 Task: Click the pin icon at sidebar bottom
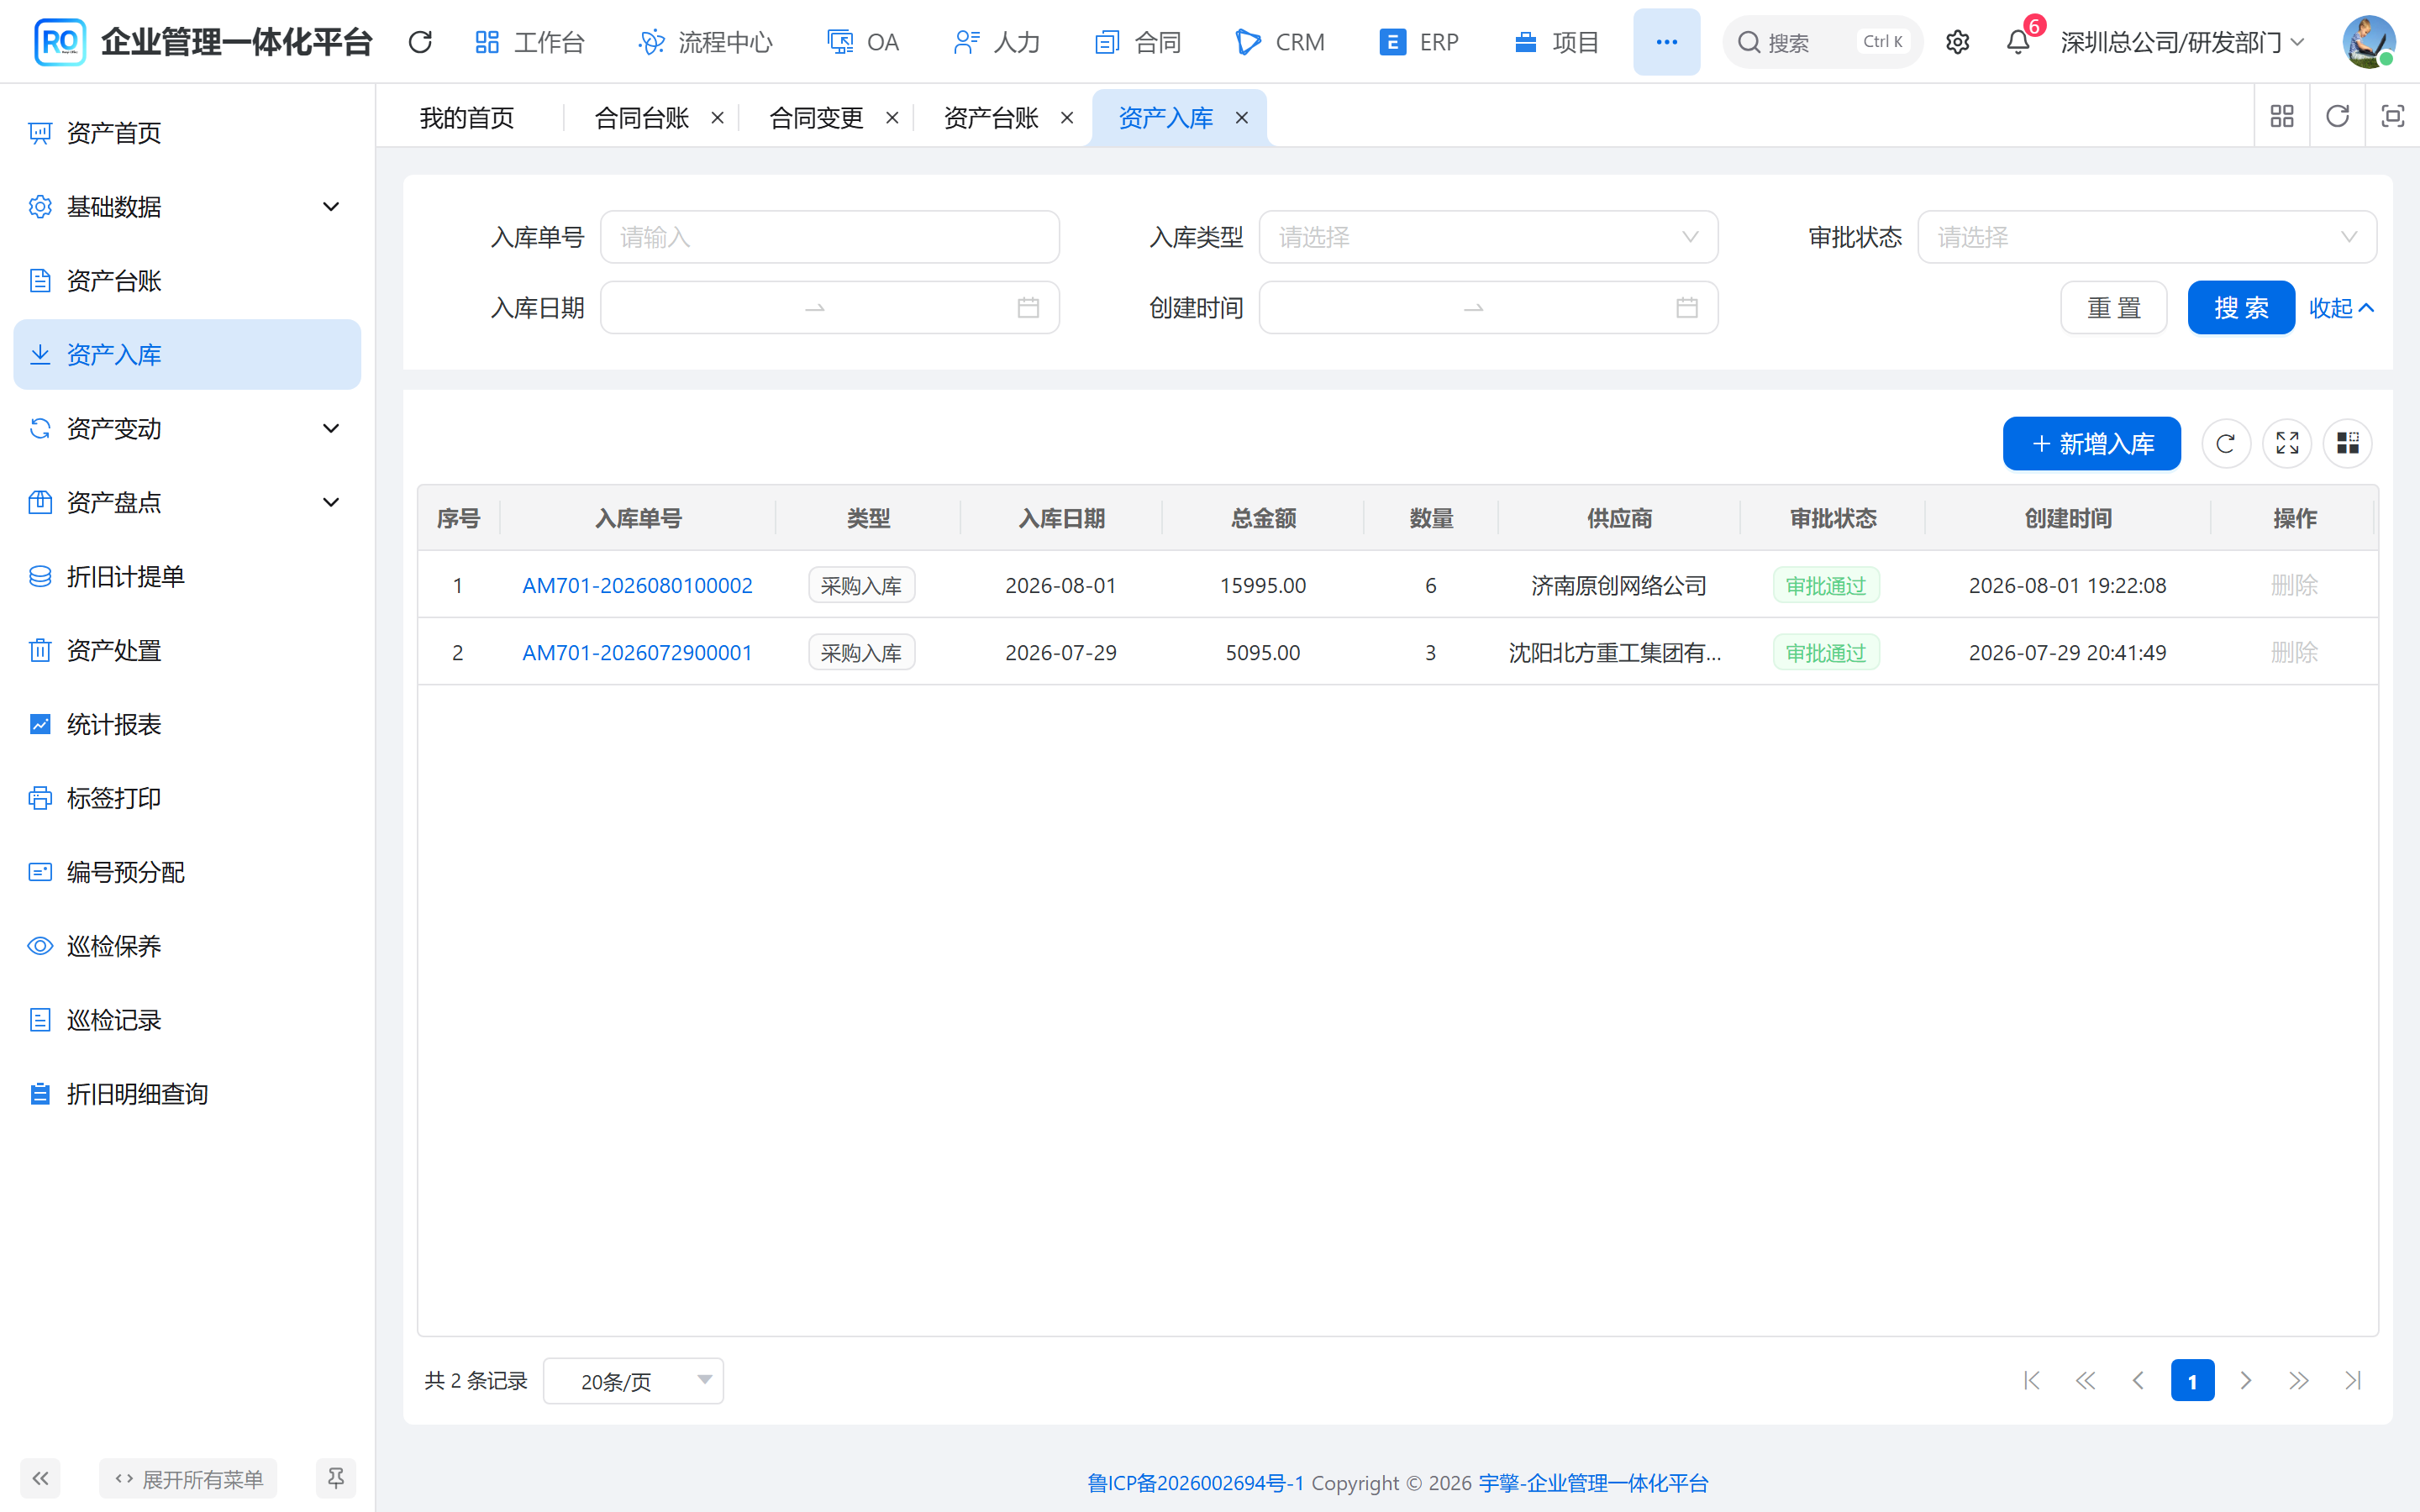coord(336,1478)
